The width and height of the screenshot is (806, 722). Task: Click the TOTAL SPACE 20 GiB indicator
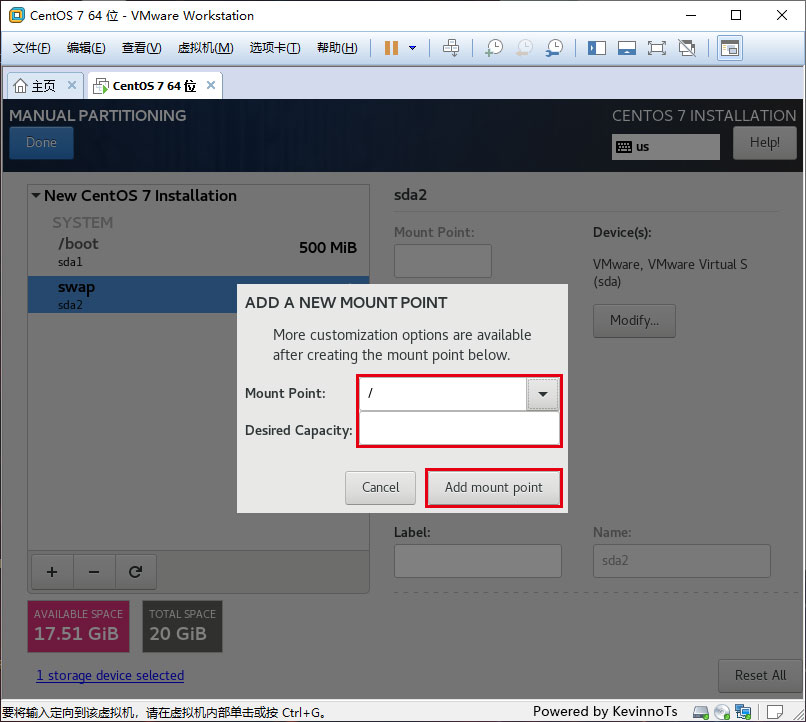click(x=182, y=626)
